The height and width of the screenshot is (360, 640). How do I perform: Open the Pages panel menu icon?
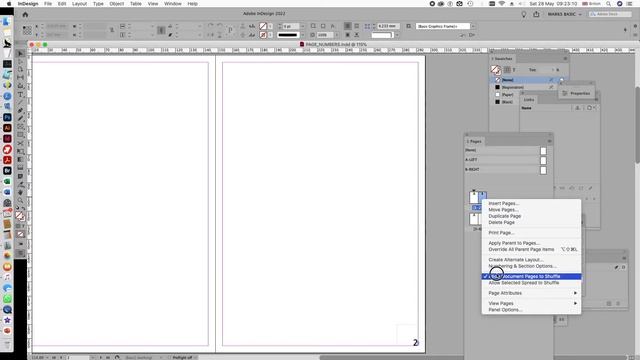click(x=549, y=141)
